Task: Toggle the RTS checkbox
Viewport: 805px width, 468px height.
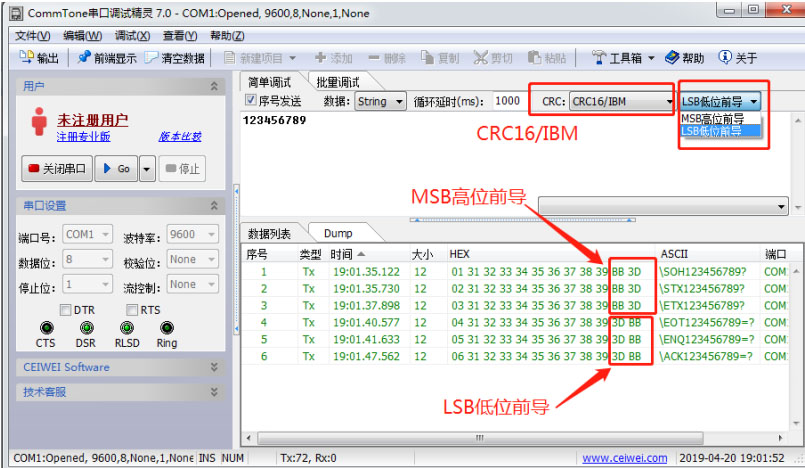Action: pyautogui.click(x=132, y=310)
